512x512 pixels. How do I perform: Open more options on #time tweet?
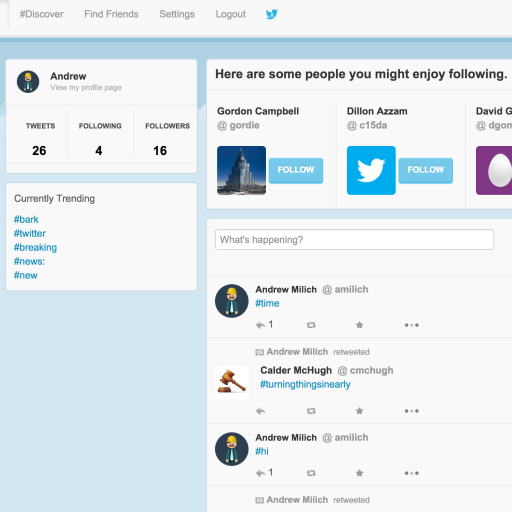[x=412, y=325]
